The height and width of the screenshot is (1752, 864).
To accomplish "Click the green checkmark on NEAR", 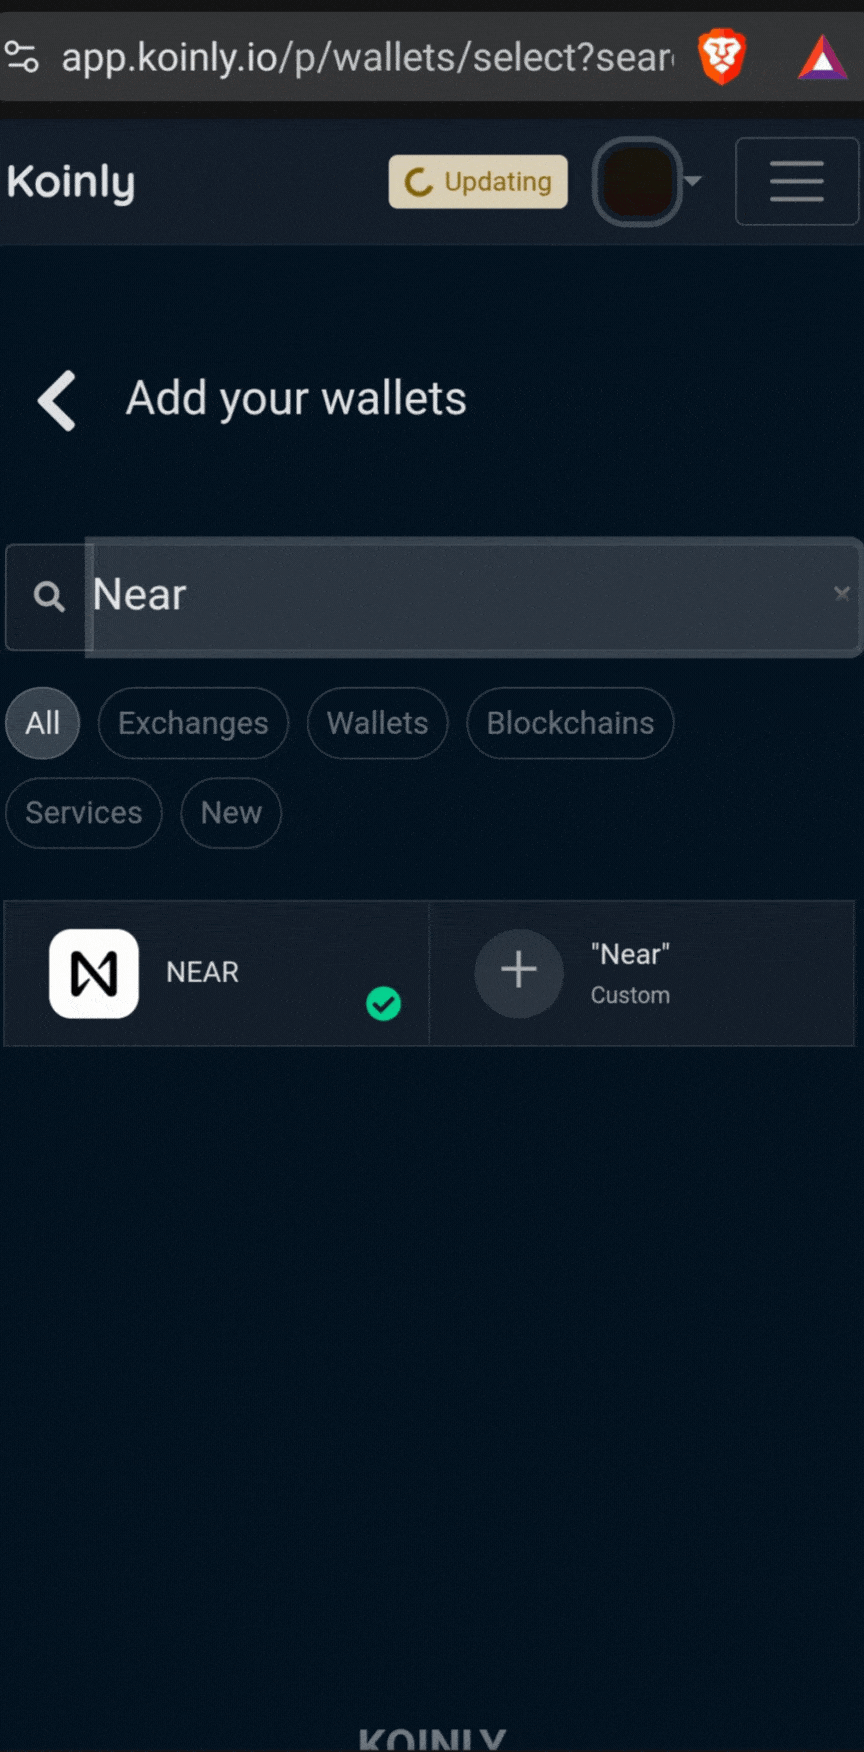I will coord(384,1003).
